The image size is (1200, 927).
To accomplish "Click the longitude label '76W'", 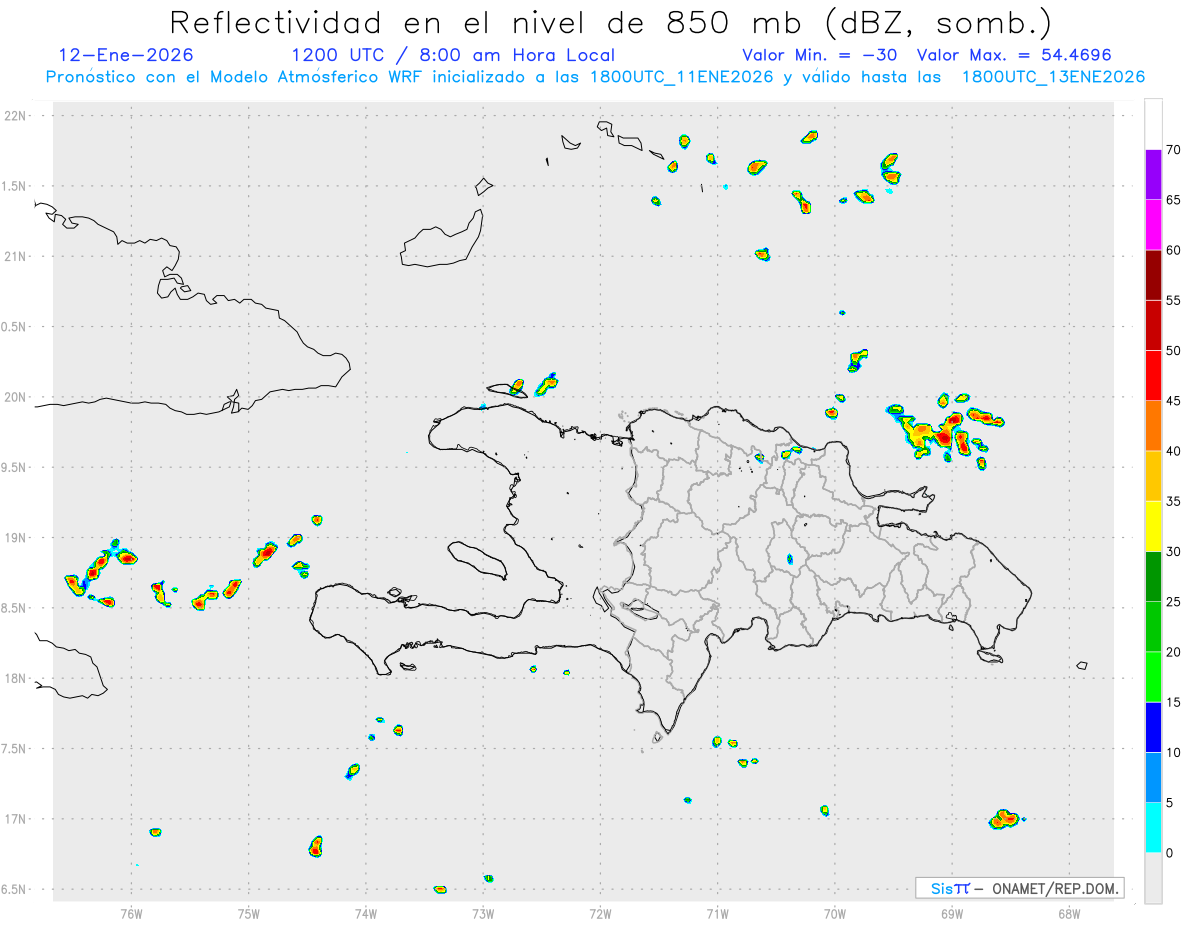I will (x=131, y=913).
